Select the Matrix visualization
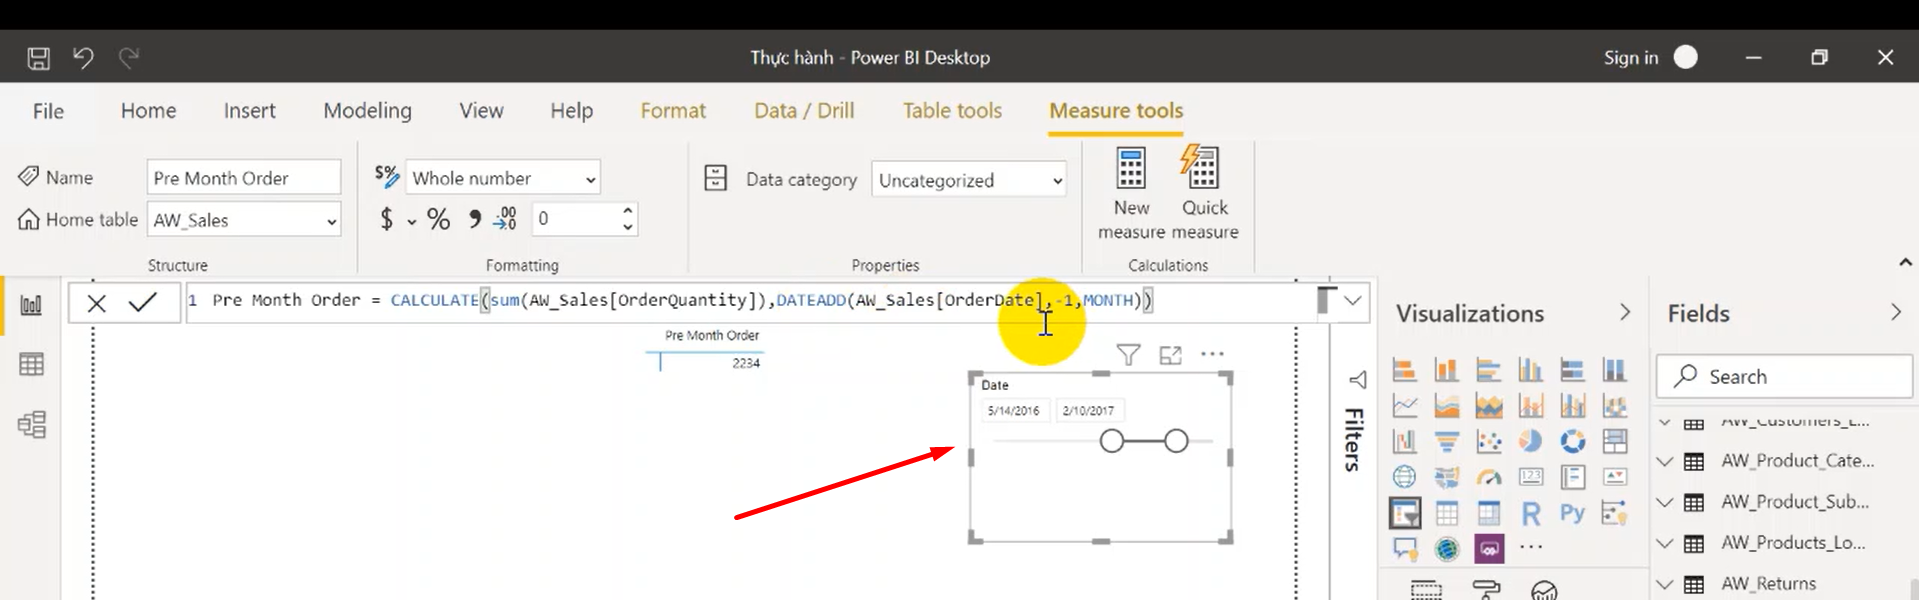This screenshot has height=600, width=1919. pos(1489,514)
